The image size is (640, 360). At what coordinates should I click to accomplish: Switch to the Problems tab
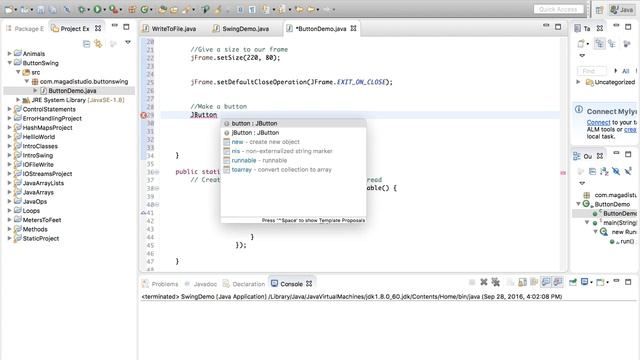(x=160, y=284)
